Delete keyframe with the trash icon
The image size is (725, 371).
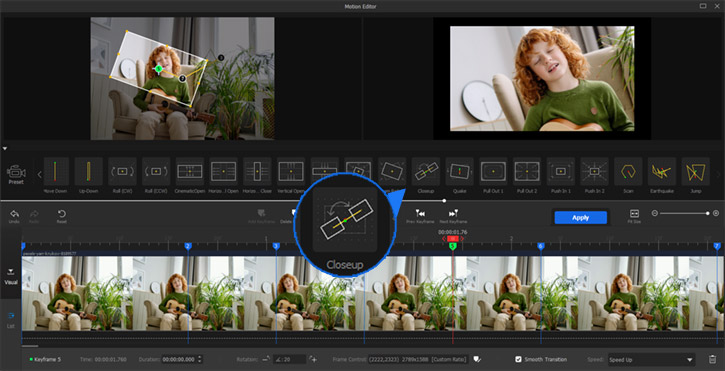[x=713, y=359]
